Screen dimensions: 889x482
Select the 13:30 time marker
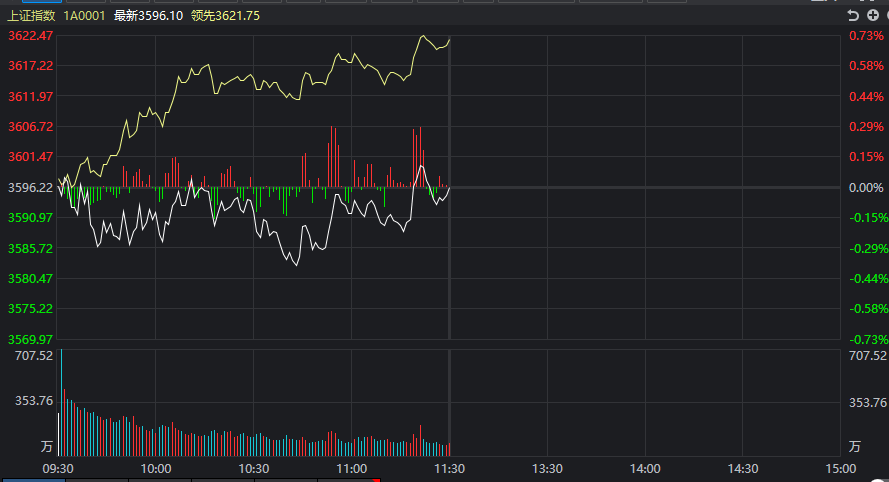547,468
